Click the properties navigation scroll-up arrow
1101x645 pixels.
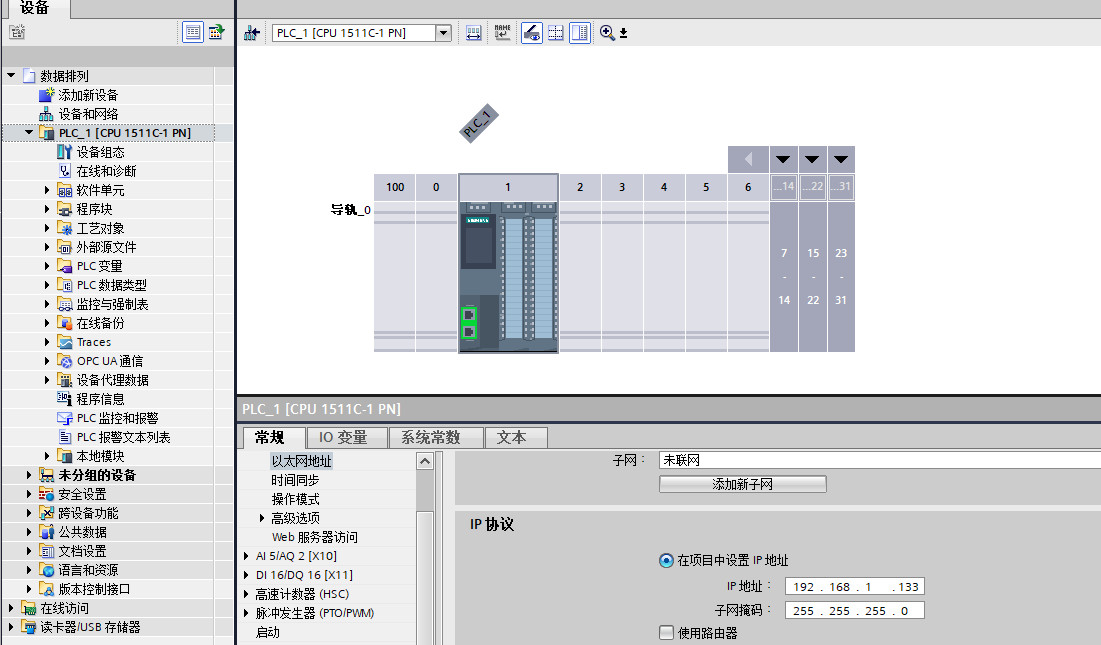425,461
